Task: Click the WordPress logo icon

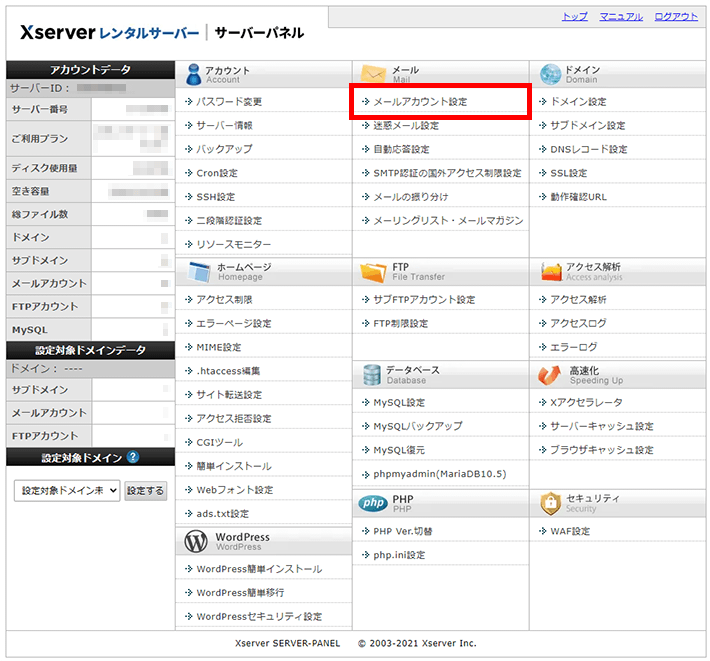Action: coord(196,541)
